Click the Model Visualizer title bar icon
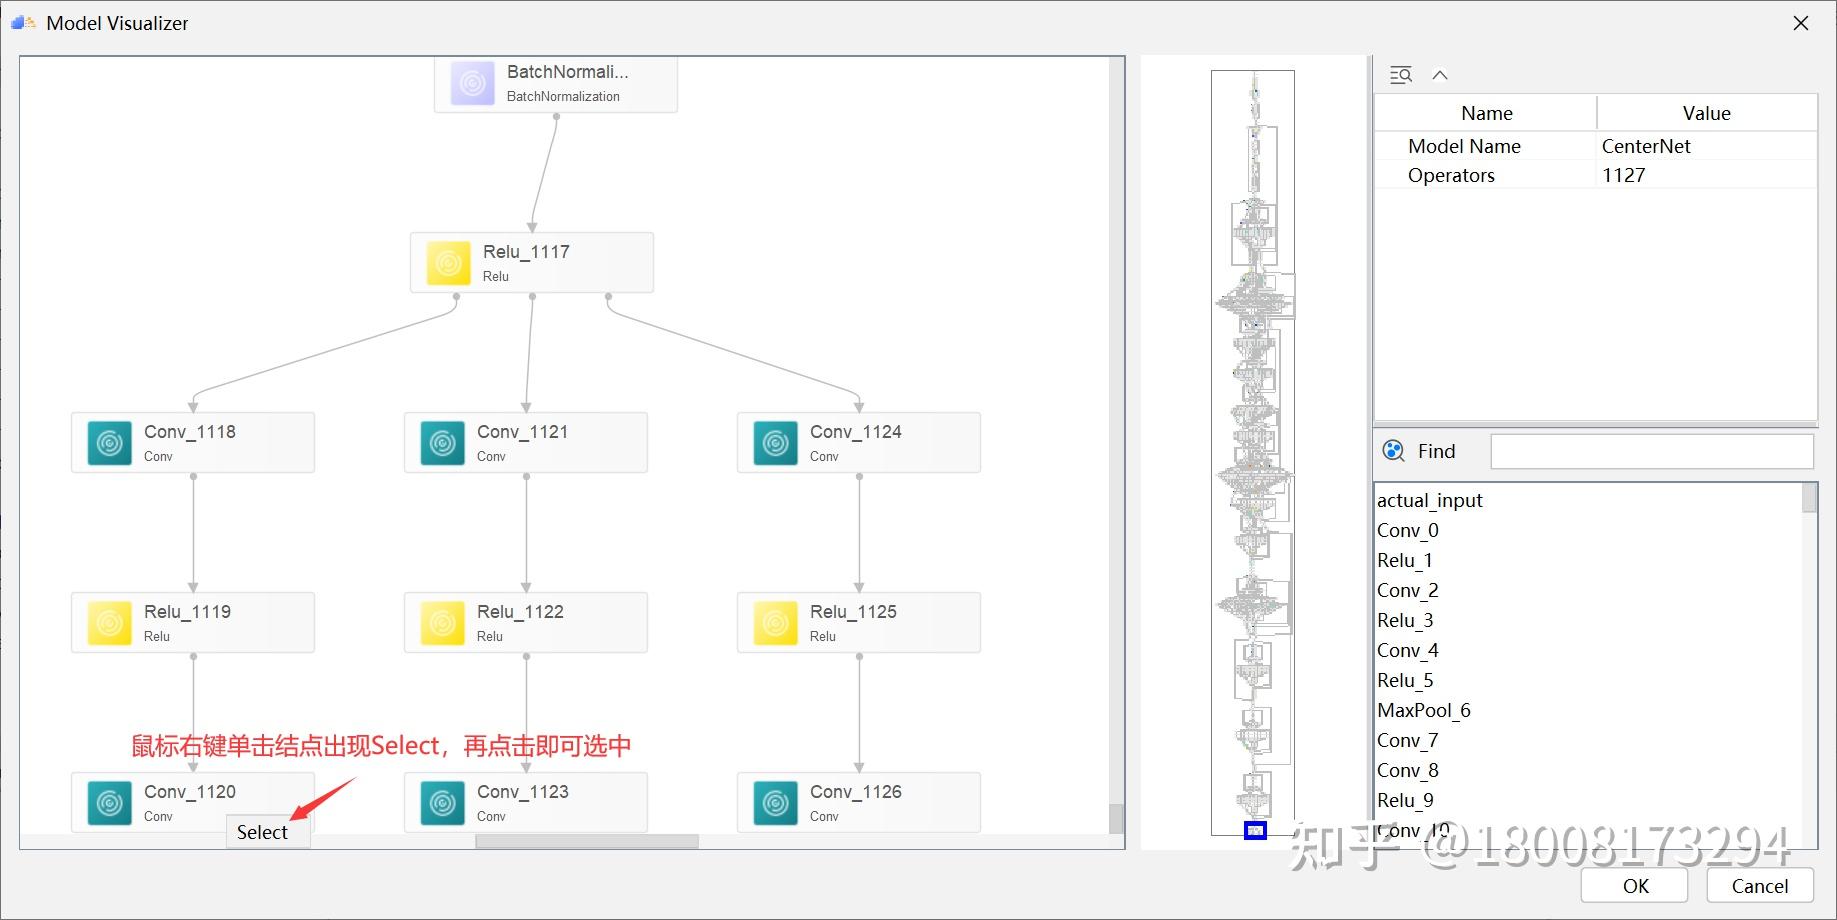 coord(22,22)
